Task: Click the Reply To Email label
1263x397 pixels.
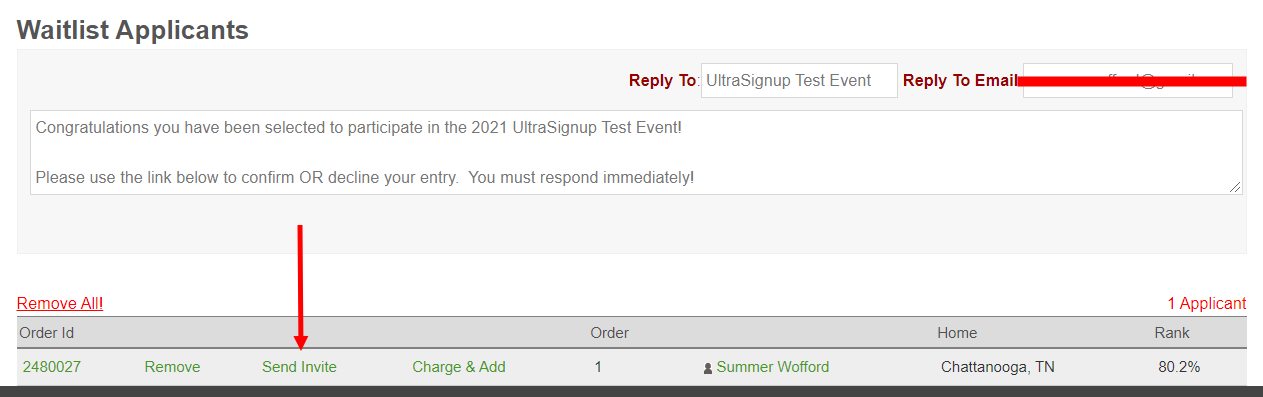Action: coord(960,81)
